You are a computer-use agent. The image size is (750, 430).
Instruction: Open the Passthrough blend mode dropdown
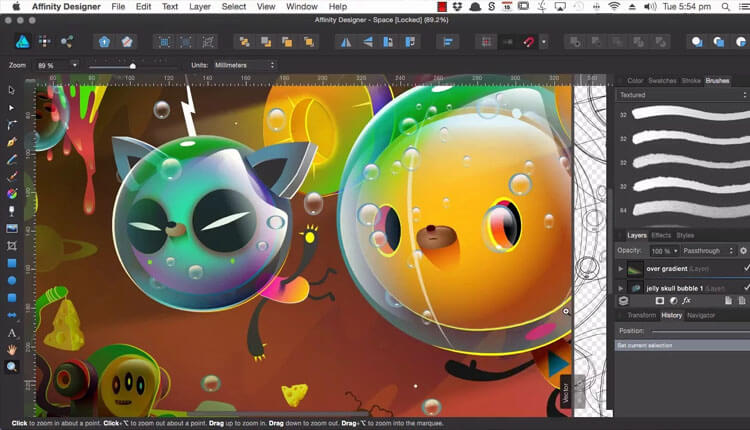coord(707,251)
